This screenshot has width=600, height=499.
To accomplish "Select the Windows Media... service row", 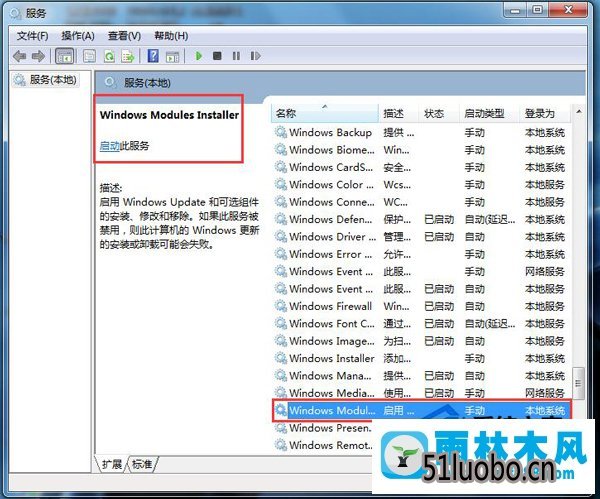I will point(421,393).
